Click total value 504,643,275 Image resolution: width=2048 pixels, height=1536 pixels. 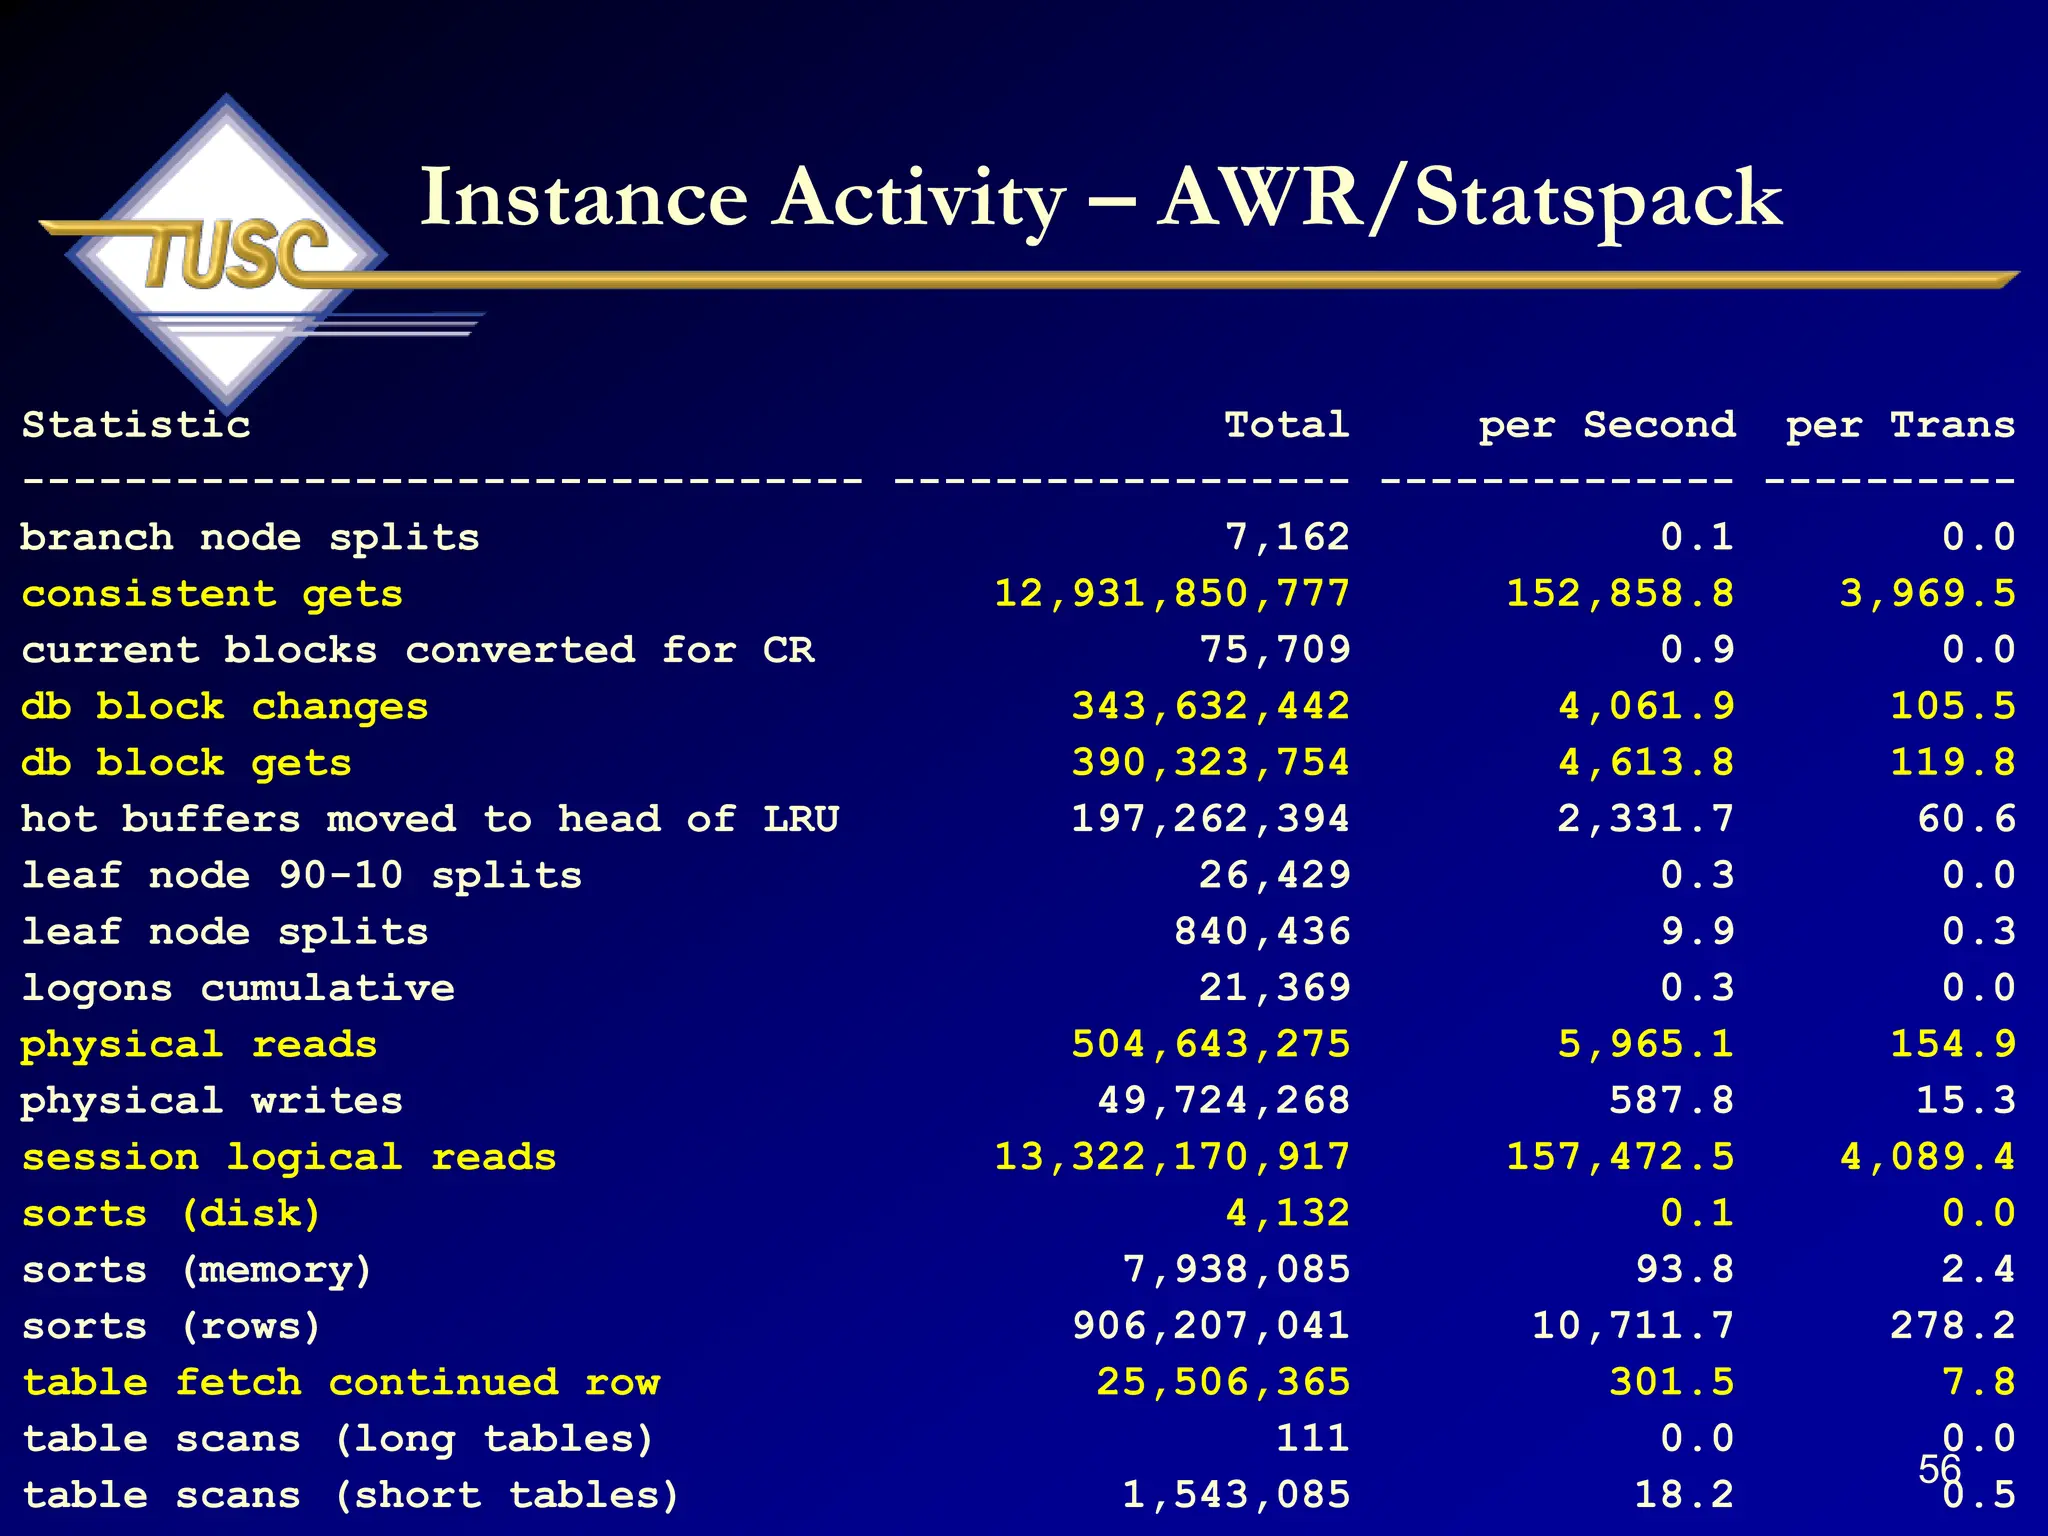(1211, 1045)
